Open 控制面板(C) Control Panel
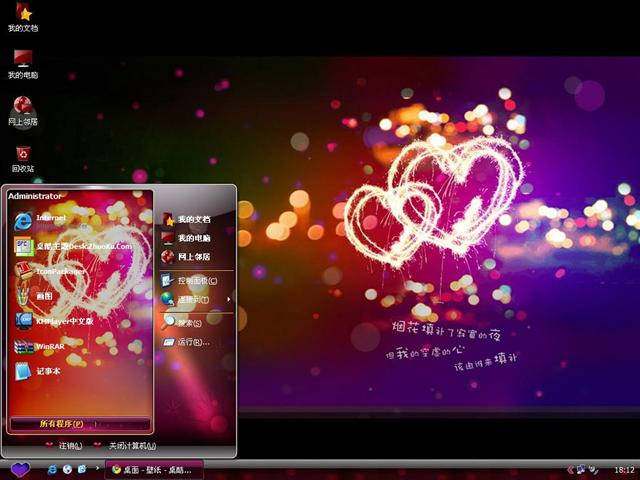 pyautogui.click(x=197, y=280)
